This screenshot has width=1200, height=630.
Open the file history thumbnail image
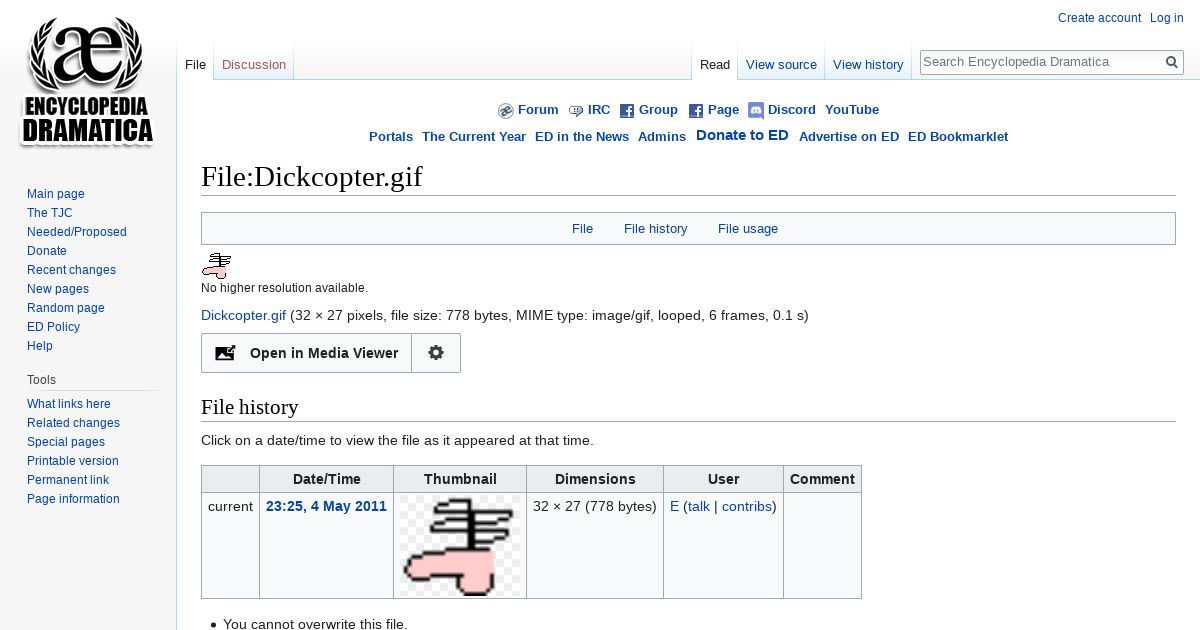point(460,546)
